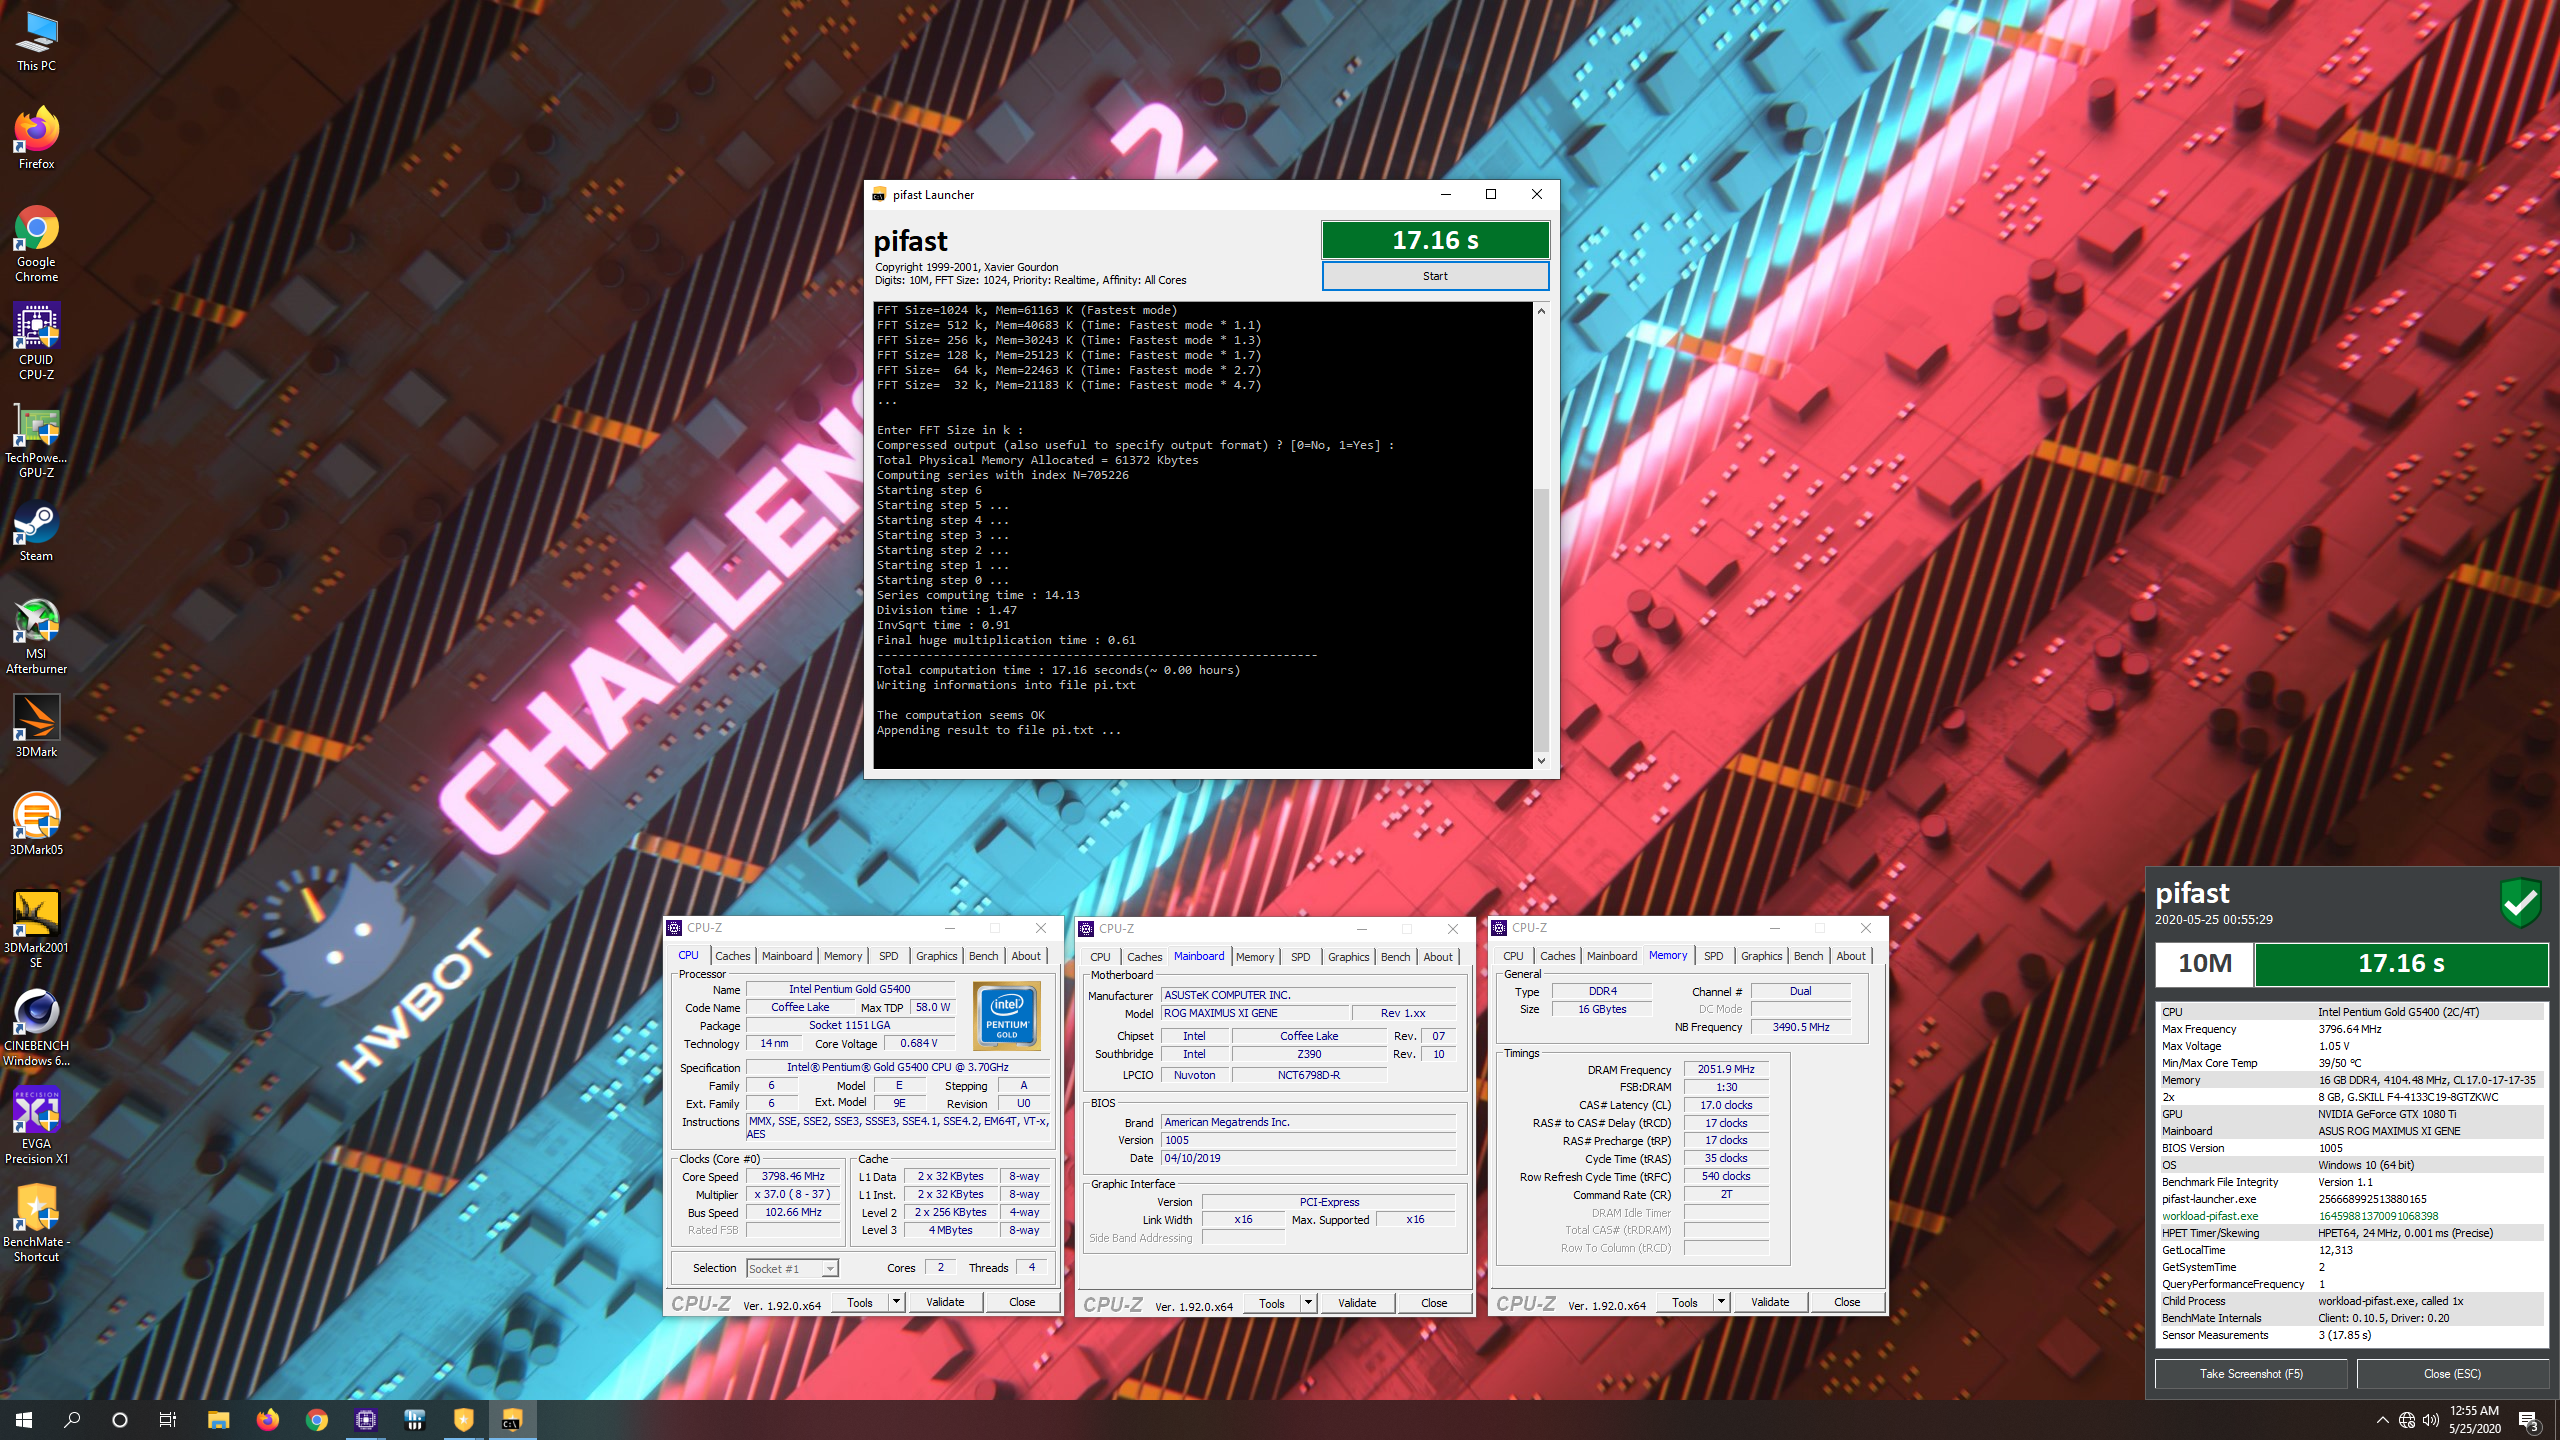
Task: Click the taskbar clock showing 12:55 AM
Action: (x=2475, y=1420)
